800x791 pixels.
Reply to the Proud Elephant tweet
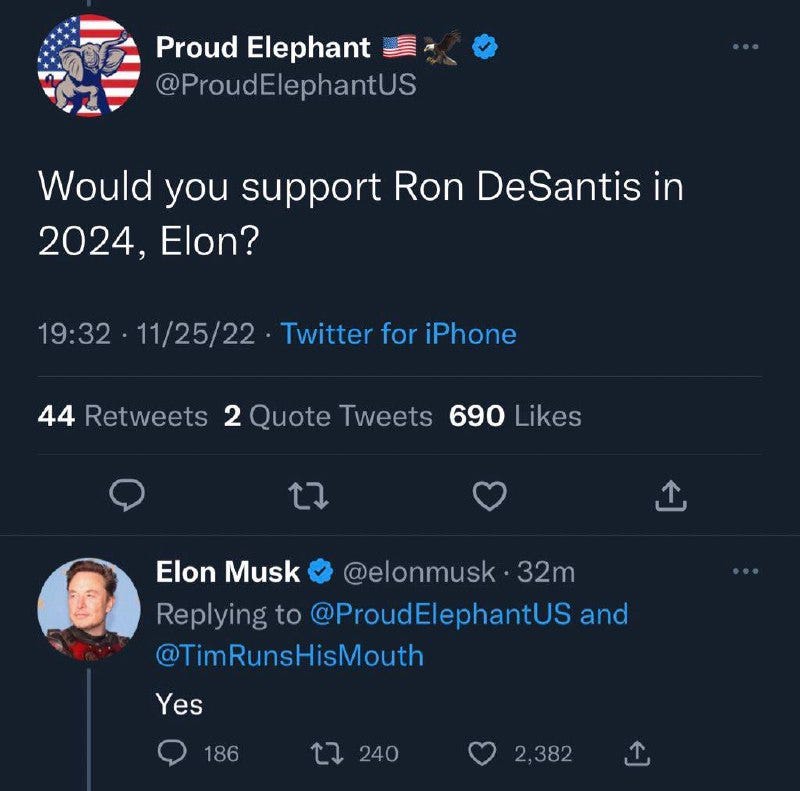[x=127, y=495]
